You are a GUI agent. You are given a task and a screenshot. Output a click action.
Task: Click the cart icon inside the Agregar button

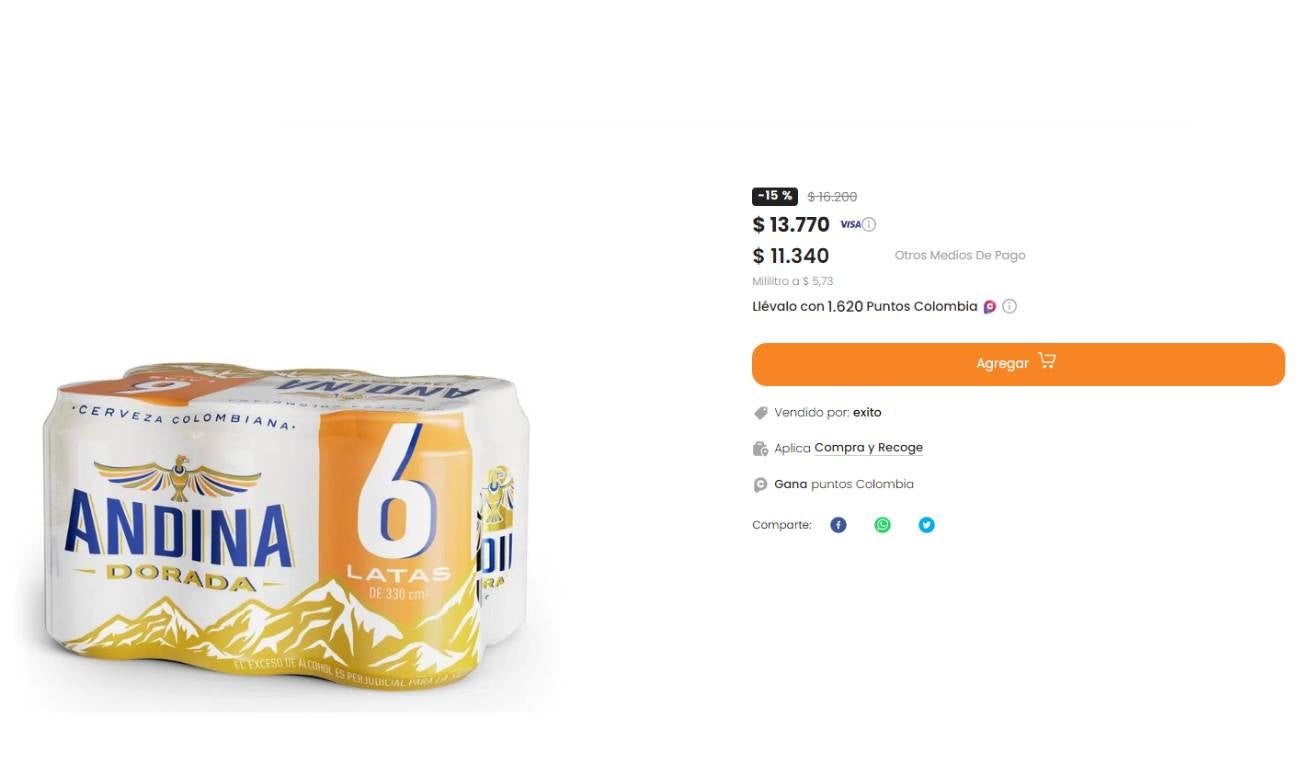[1046, 362]
